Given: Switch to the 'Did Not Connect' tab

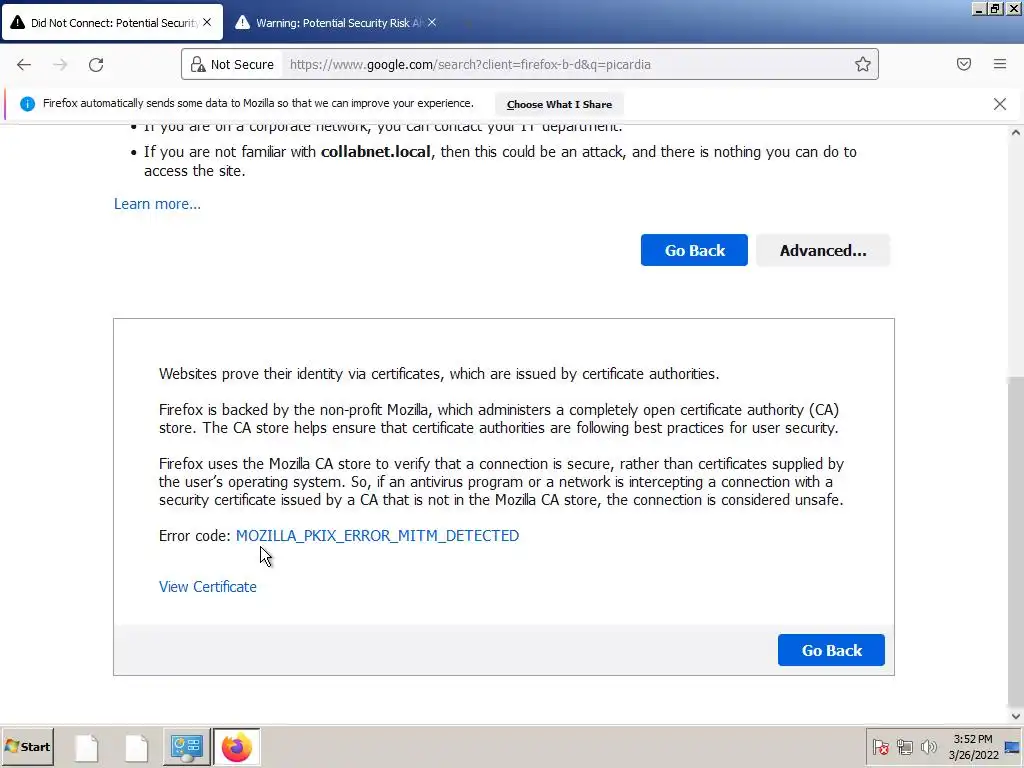Looking at the screenshot, I should click(113, 23).
